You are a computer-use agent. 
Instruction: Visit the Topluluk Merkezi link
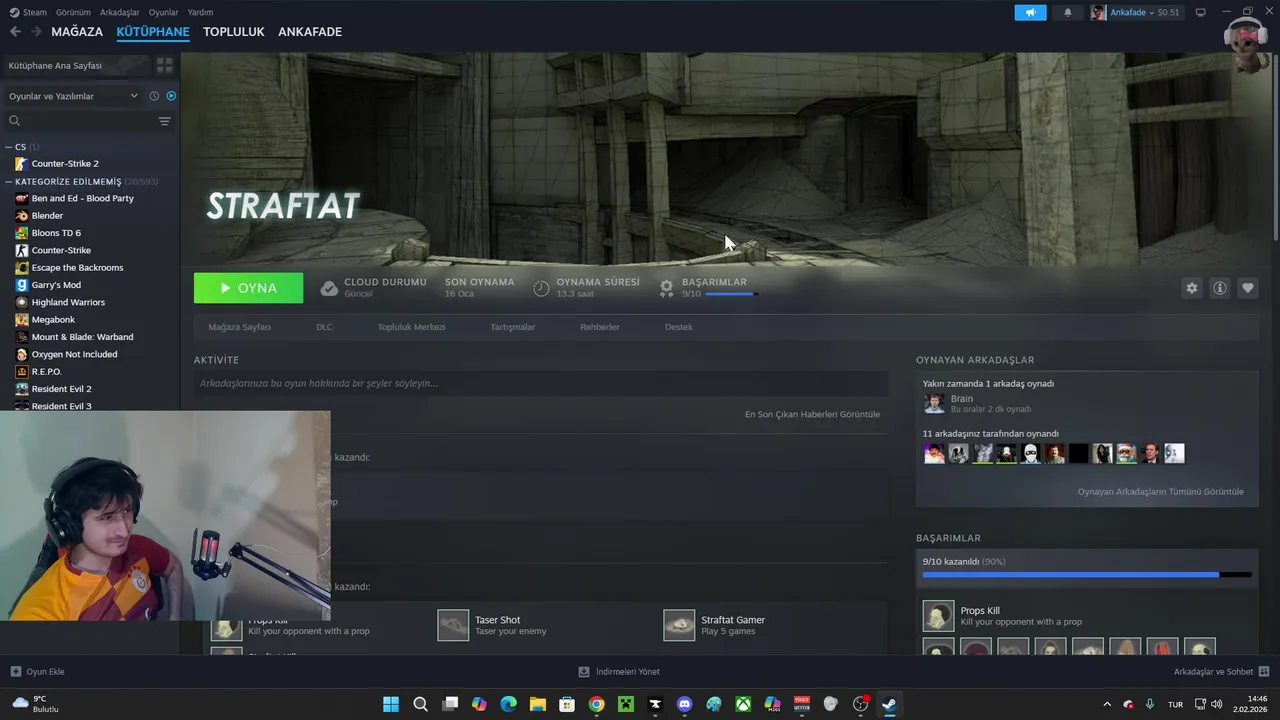(411, 327)
